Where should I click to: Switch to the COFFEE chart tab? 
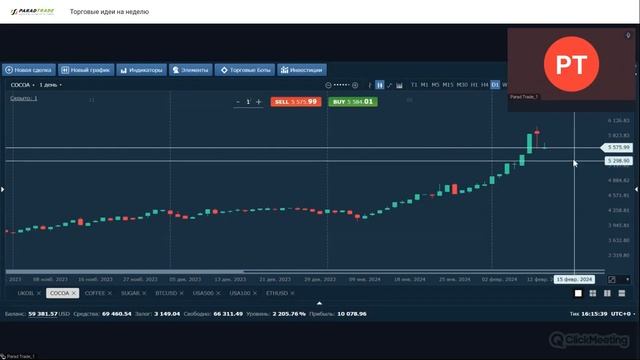coord(95,293)
